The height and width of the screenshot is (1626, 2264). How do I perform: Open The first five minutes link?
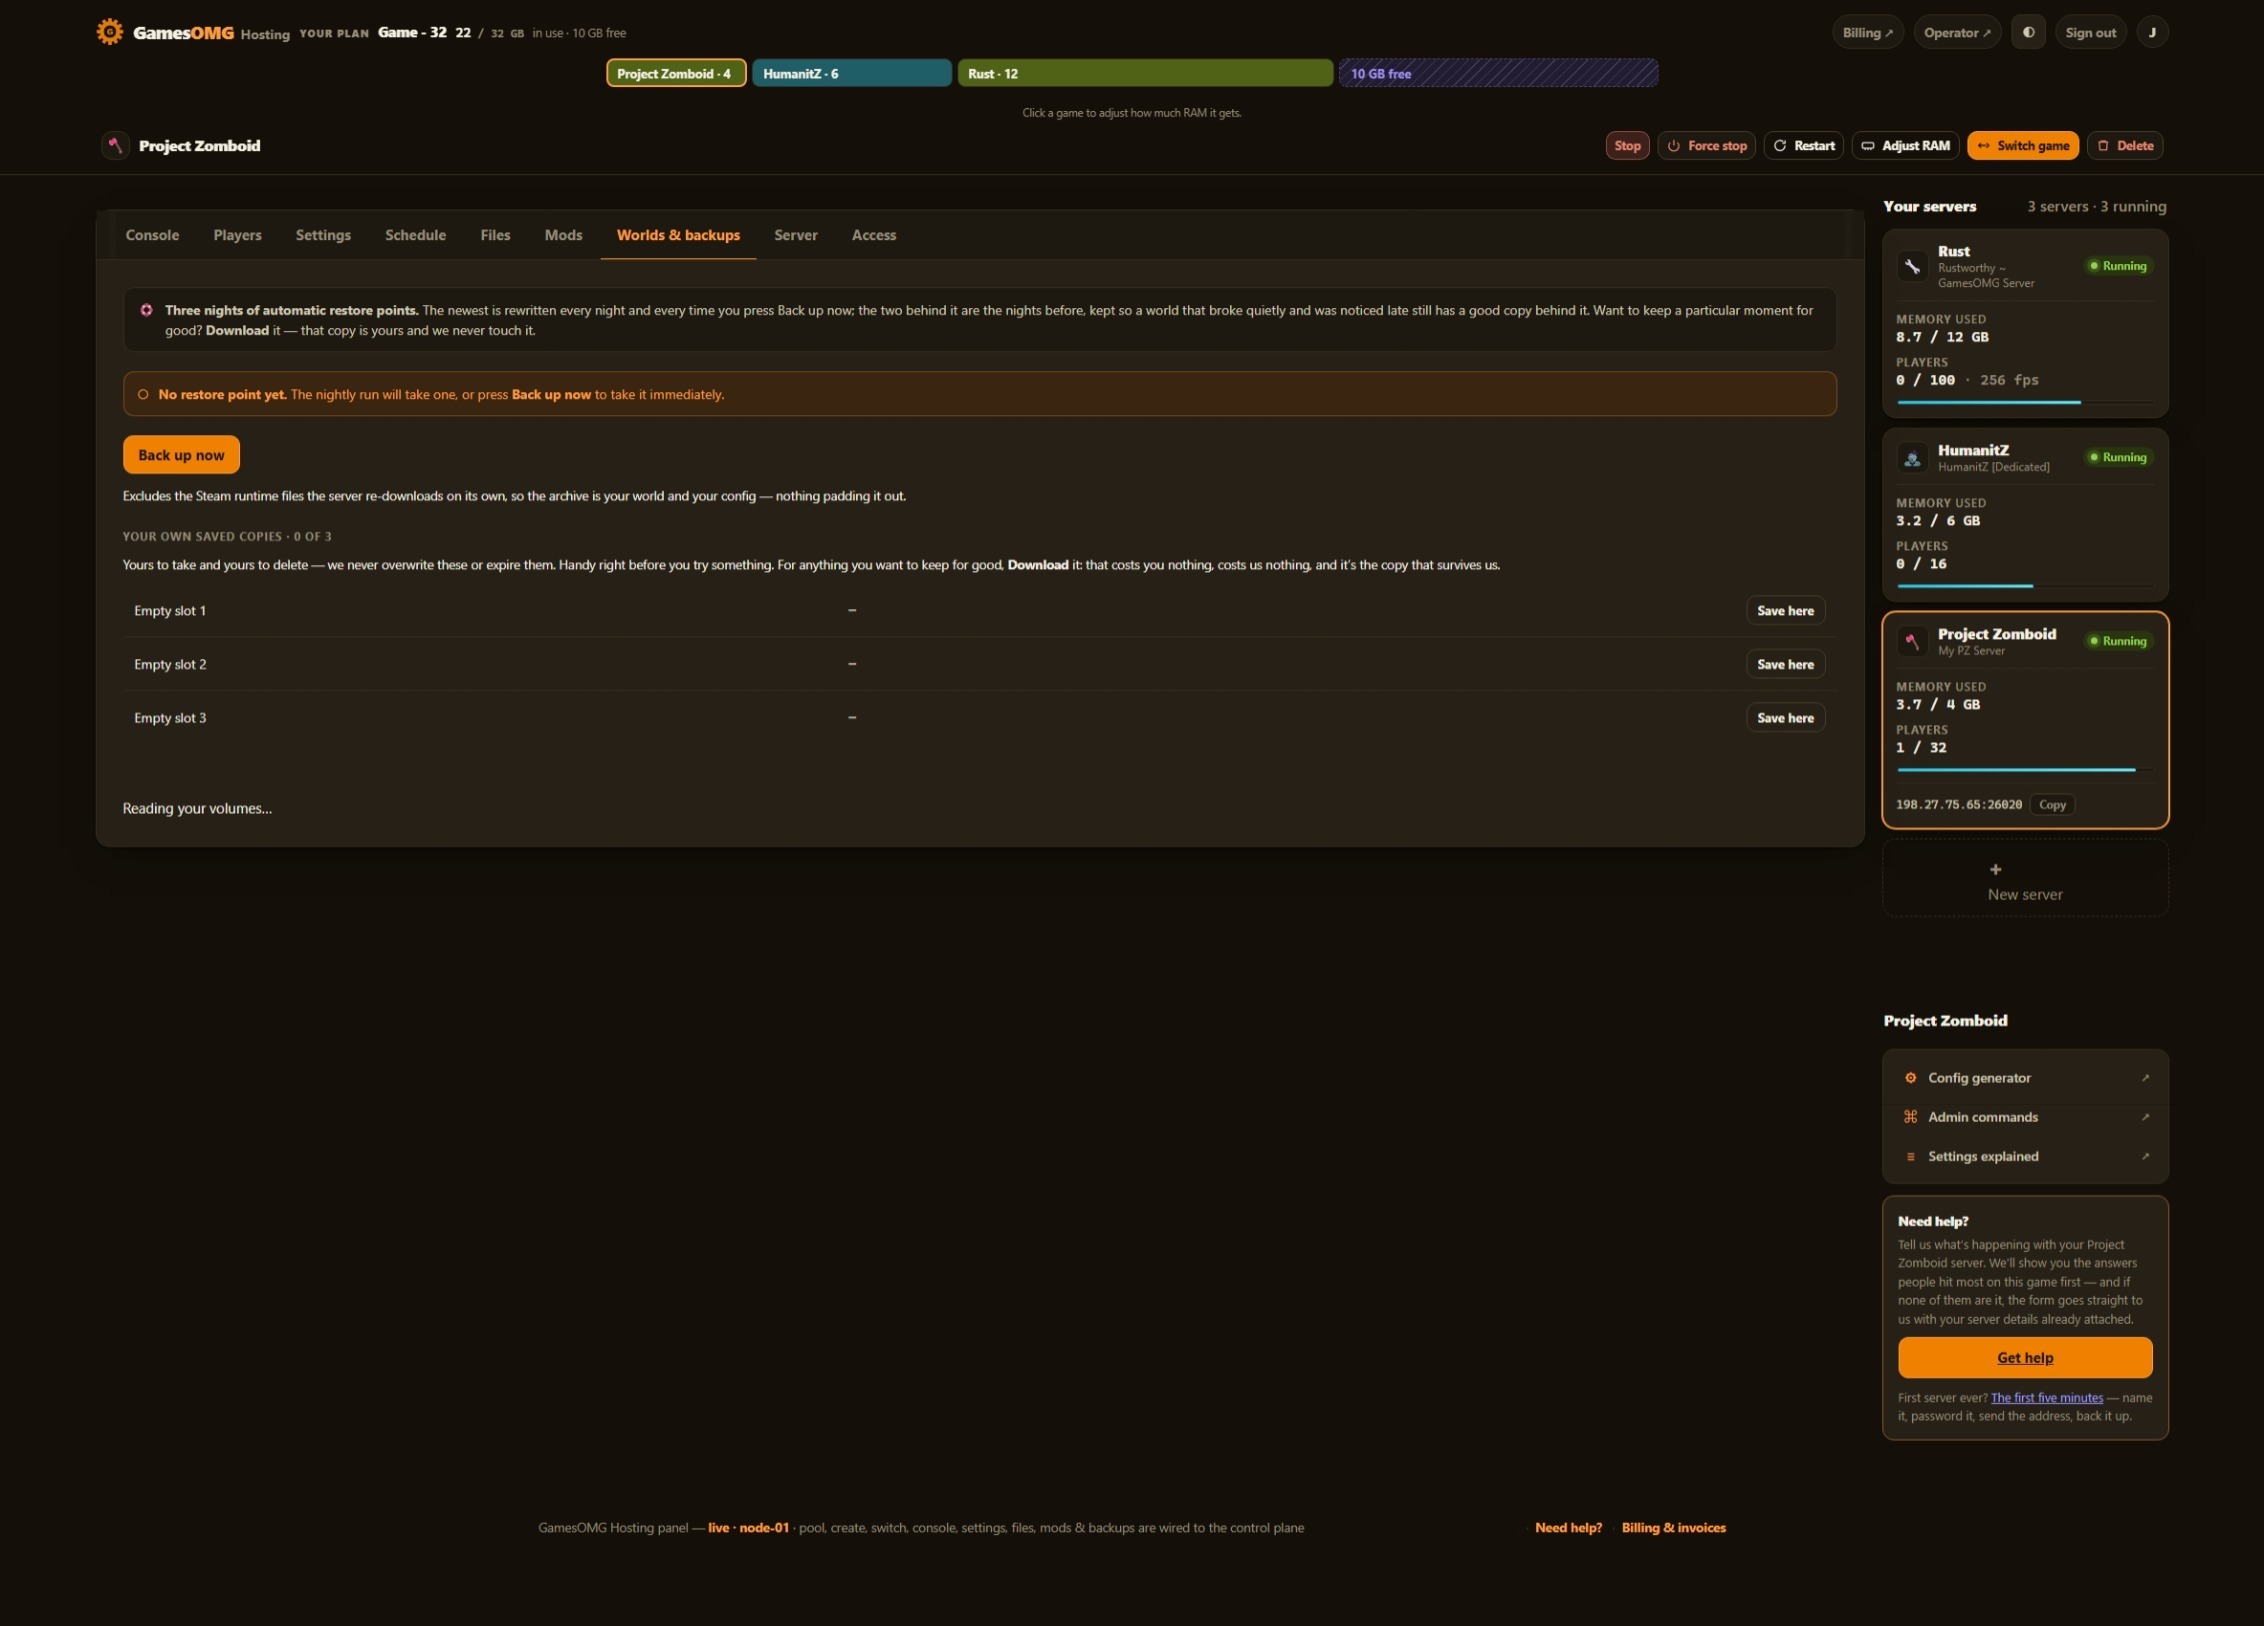[x=2046, y=1398]
